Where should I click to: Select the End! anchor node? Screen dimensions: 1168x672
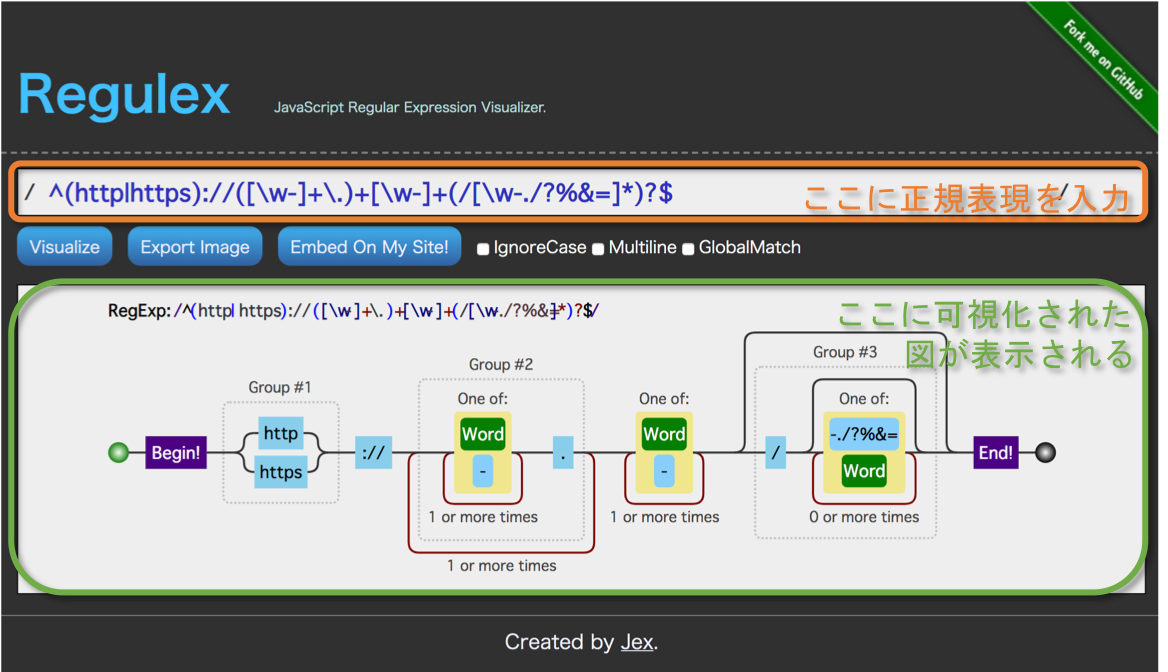(994, 452)
